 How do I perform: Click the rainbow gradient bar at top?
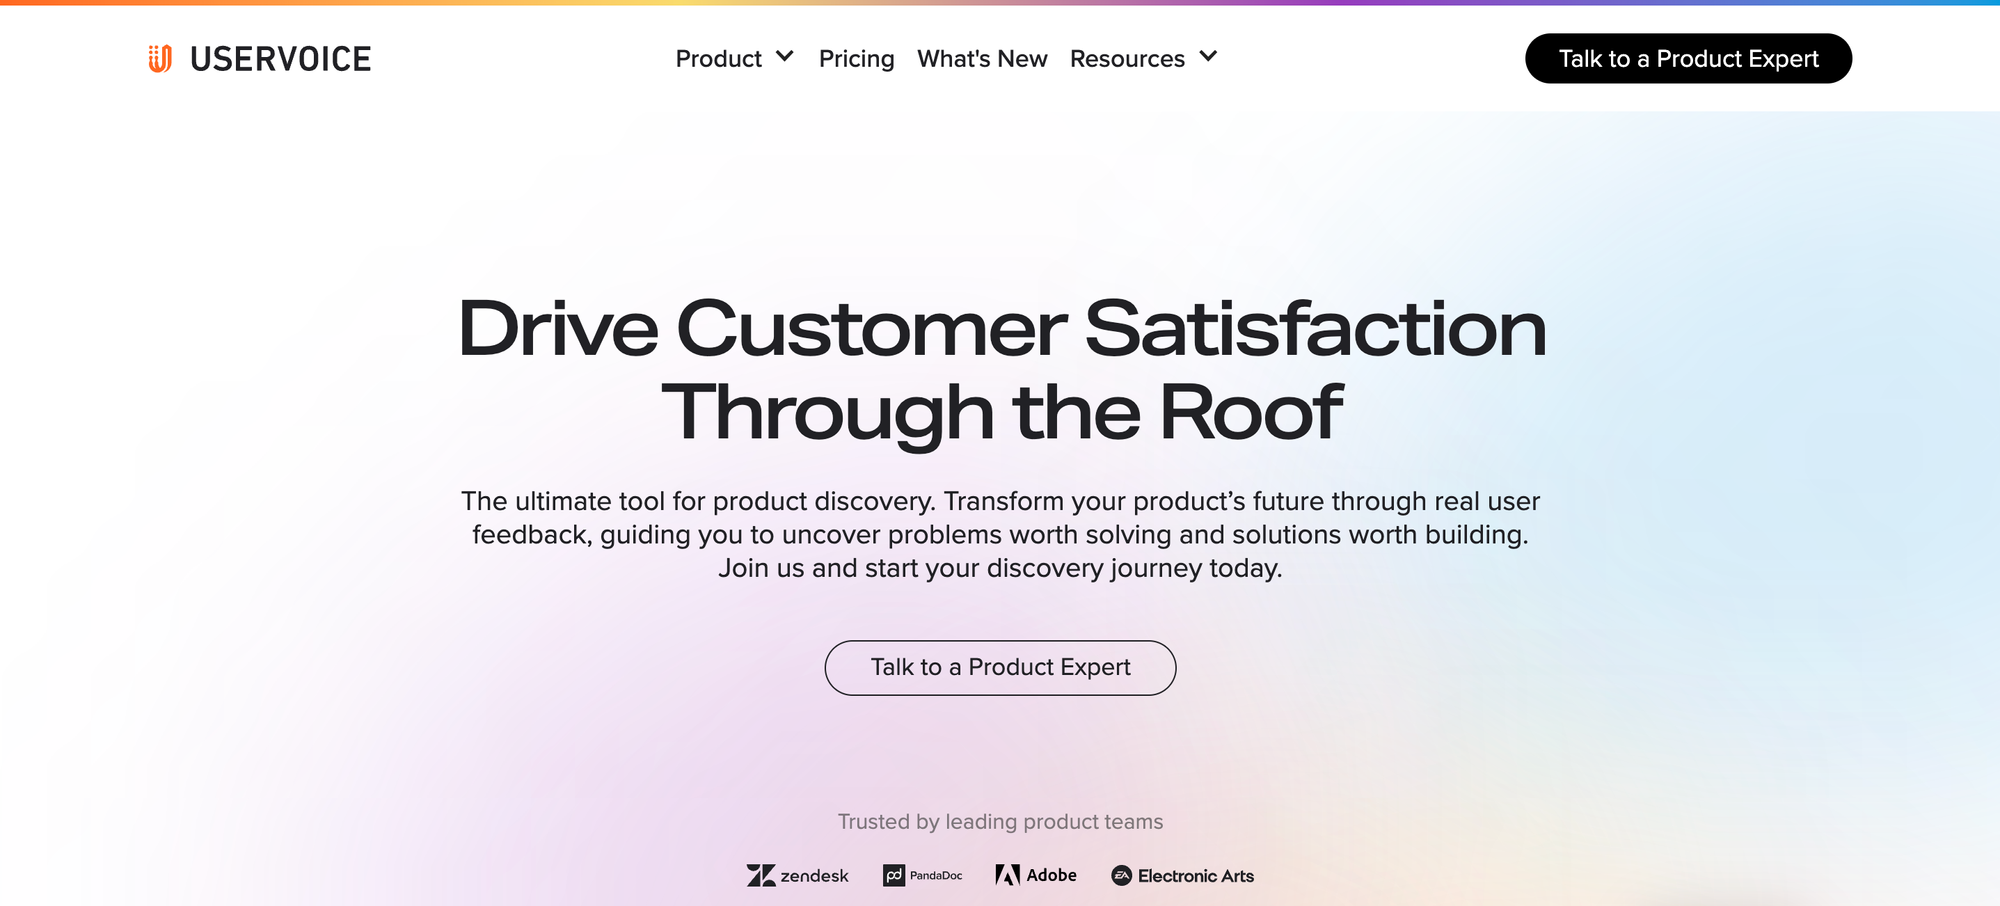pos(1000,3)
